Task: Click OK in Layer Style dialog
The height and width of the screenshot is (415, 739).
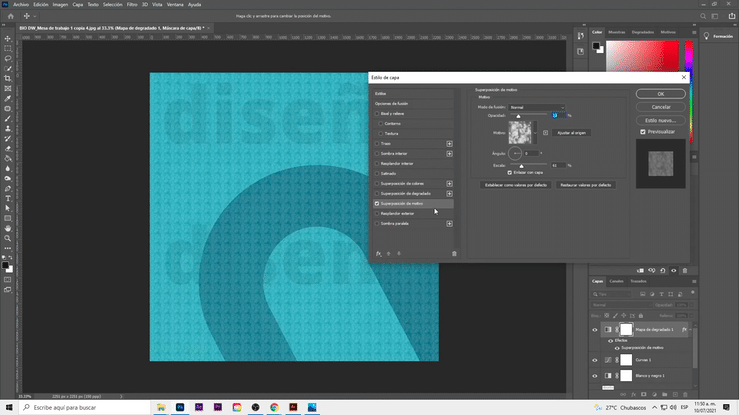Action: [661, 94]
